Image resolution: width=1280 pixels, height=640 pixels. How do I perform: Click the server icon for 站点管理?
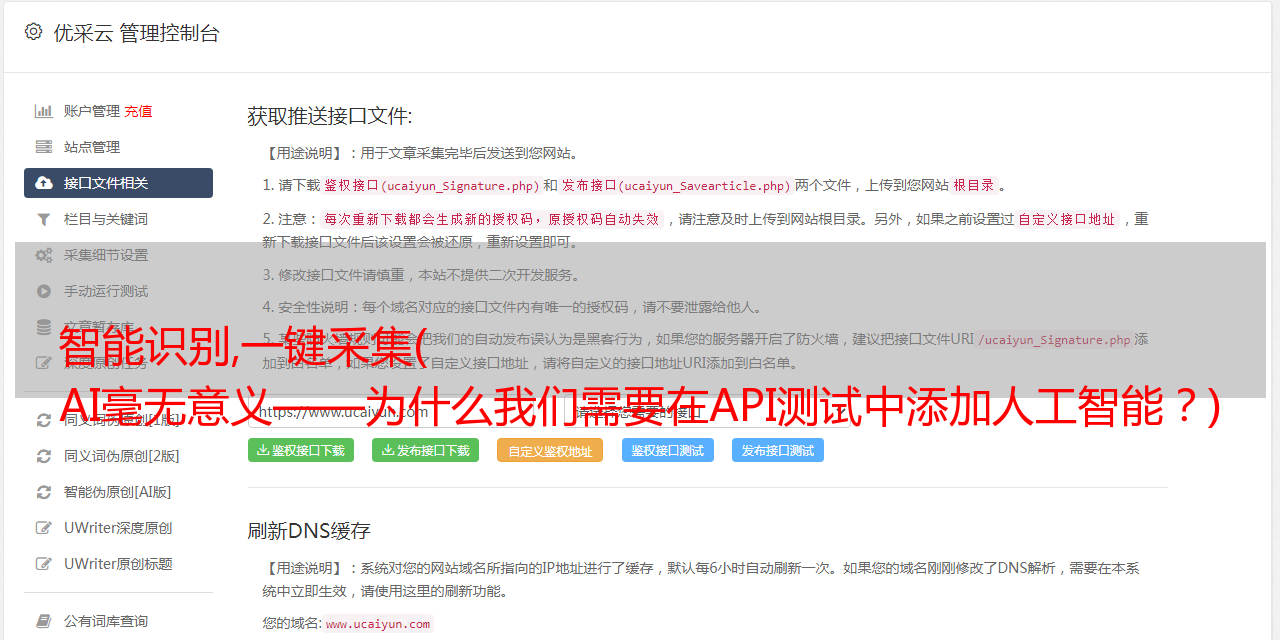pos(44,147)
